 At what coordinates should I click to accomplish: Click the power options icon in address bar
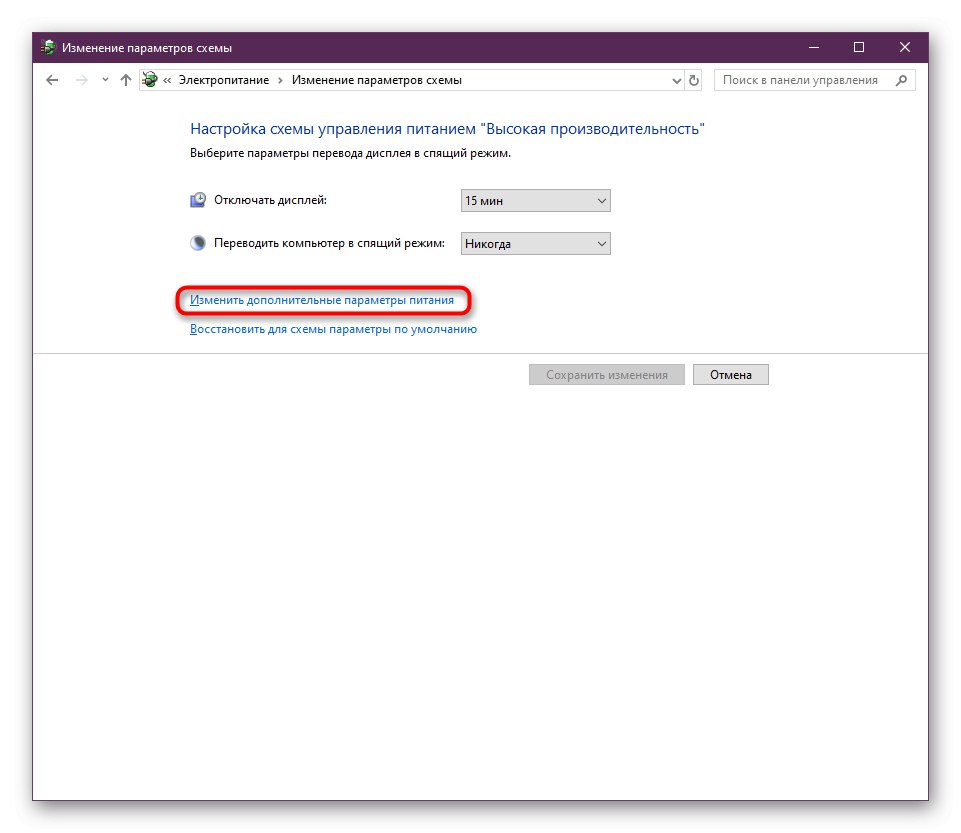150,80
